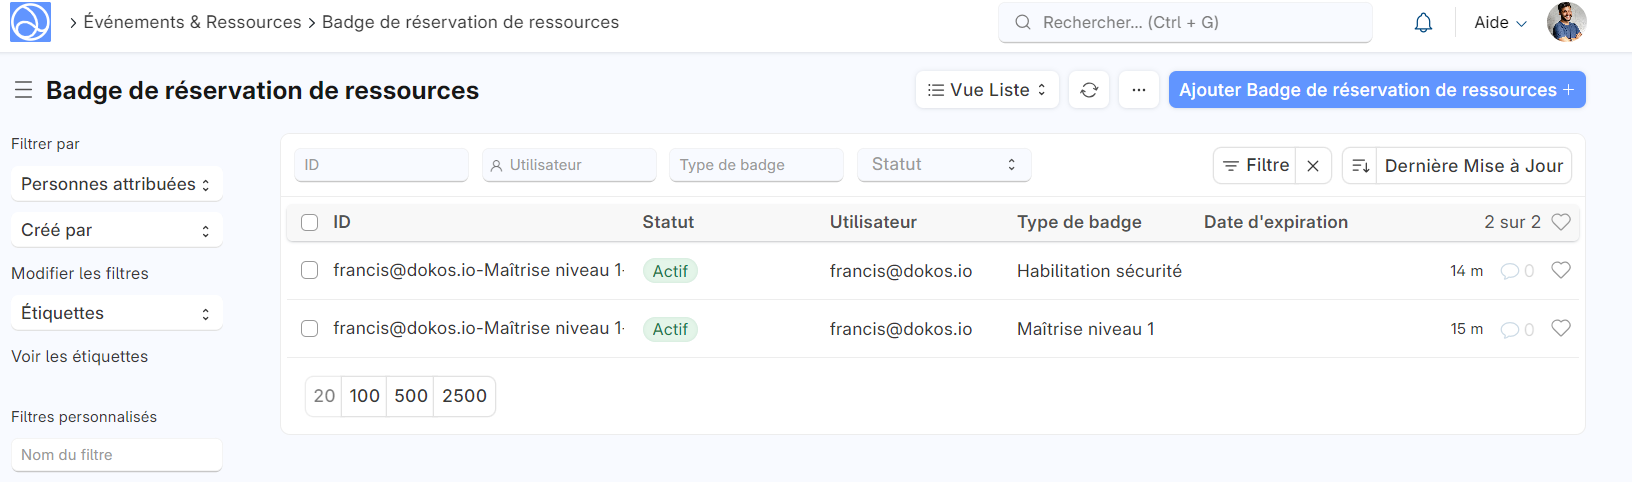
Task: Click Habilitation sécurité badge type
Action: [x=1099, y=271]
